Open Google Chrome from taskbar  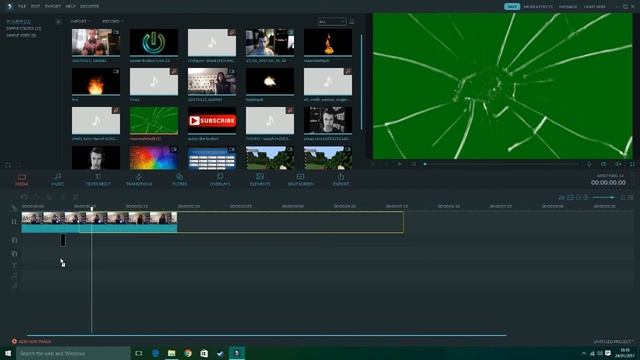tap(188, 353)
